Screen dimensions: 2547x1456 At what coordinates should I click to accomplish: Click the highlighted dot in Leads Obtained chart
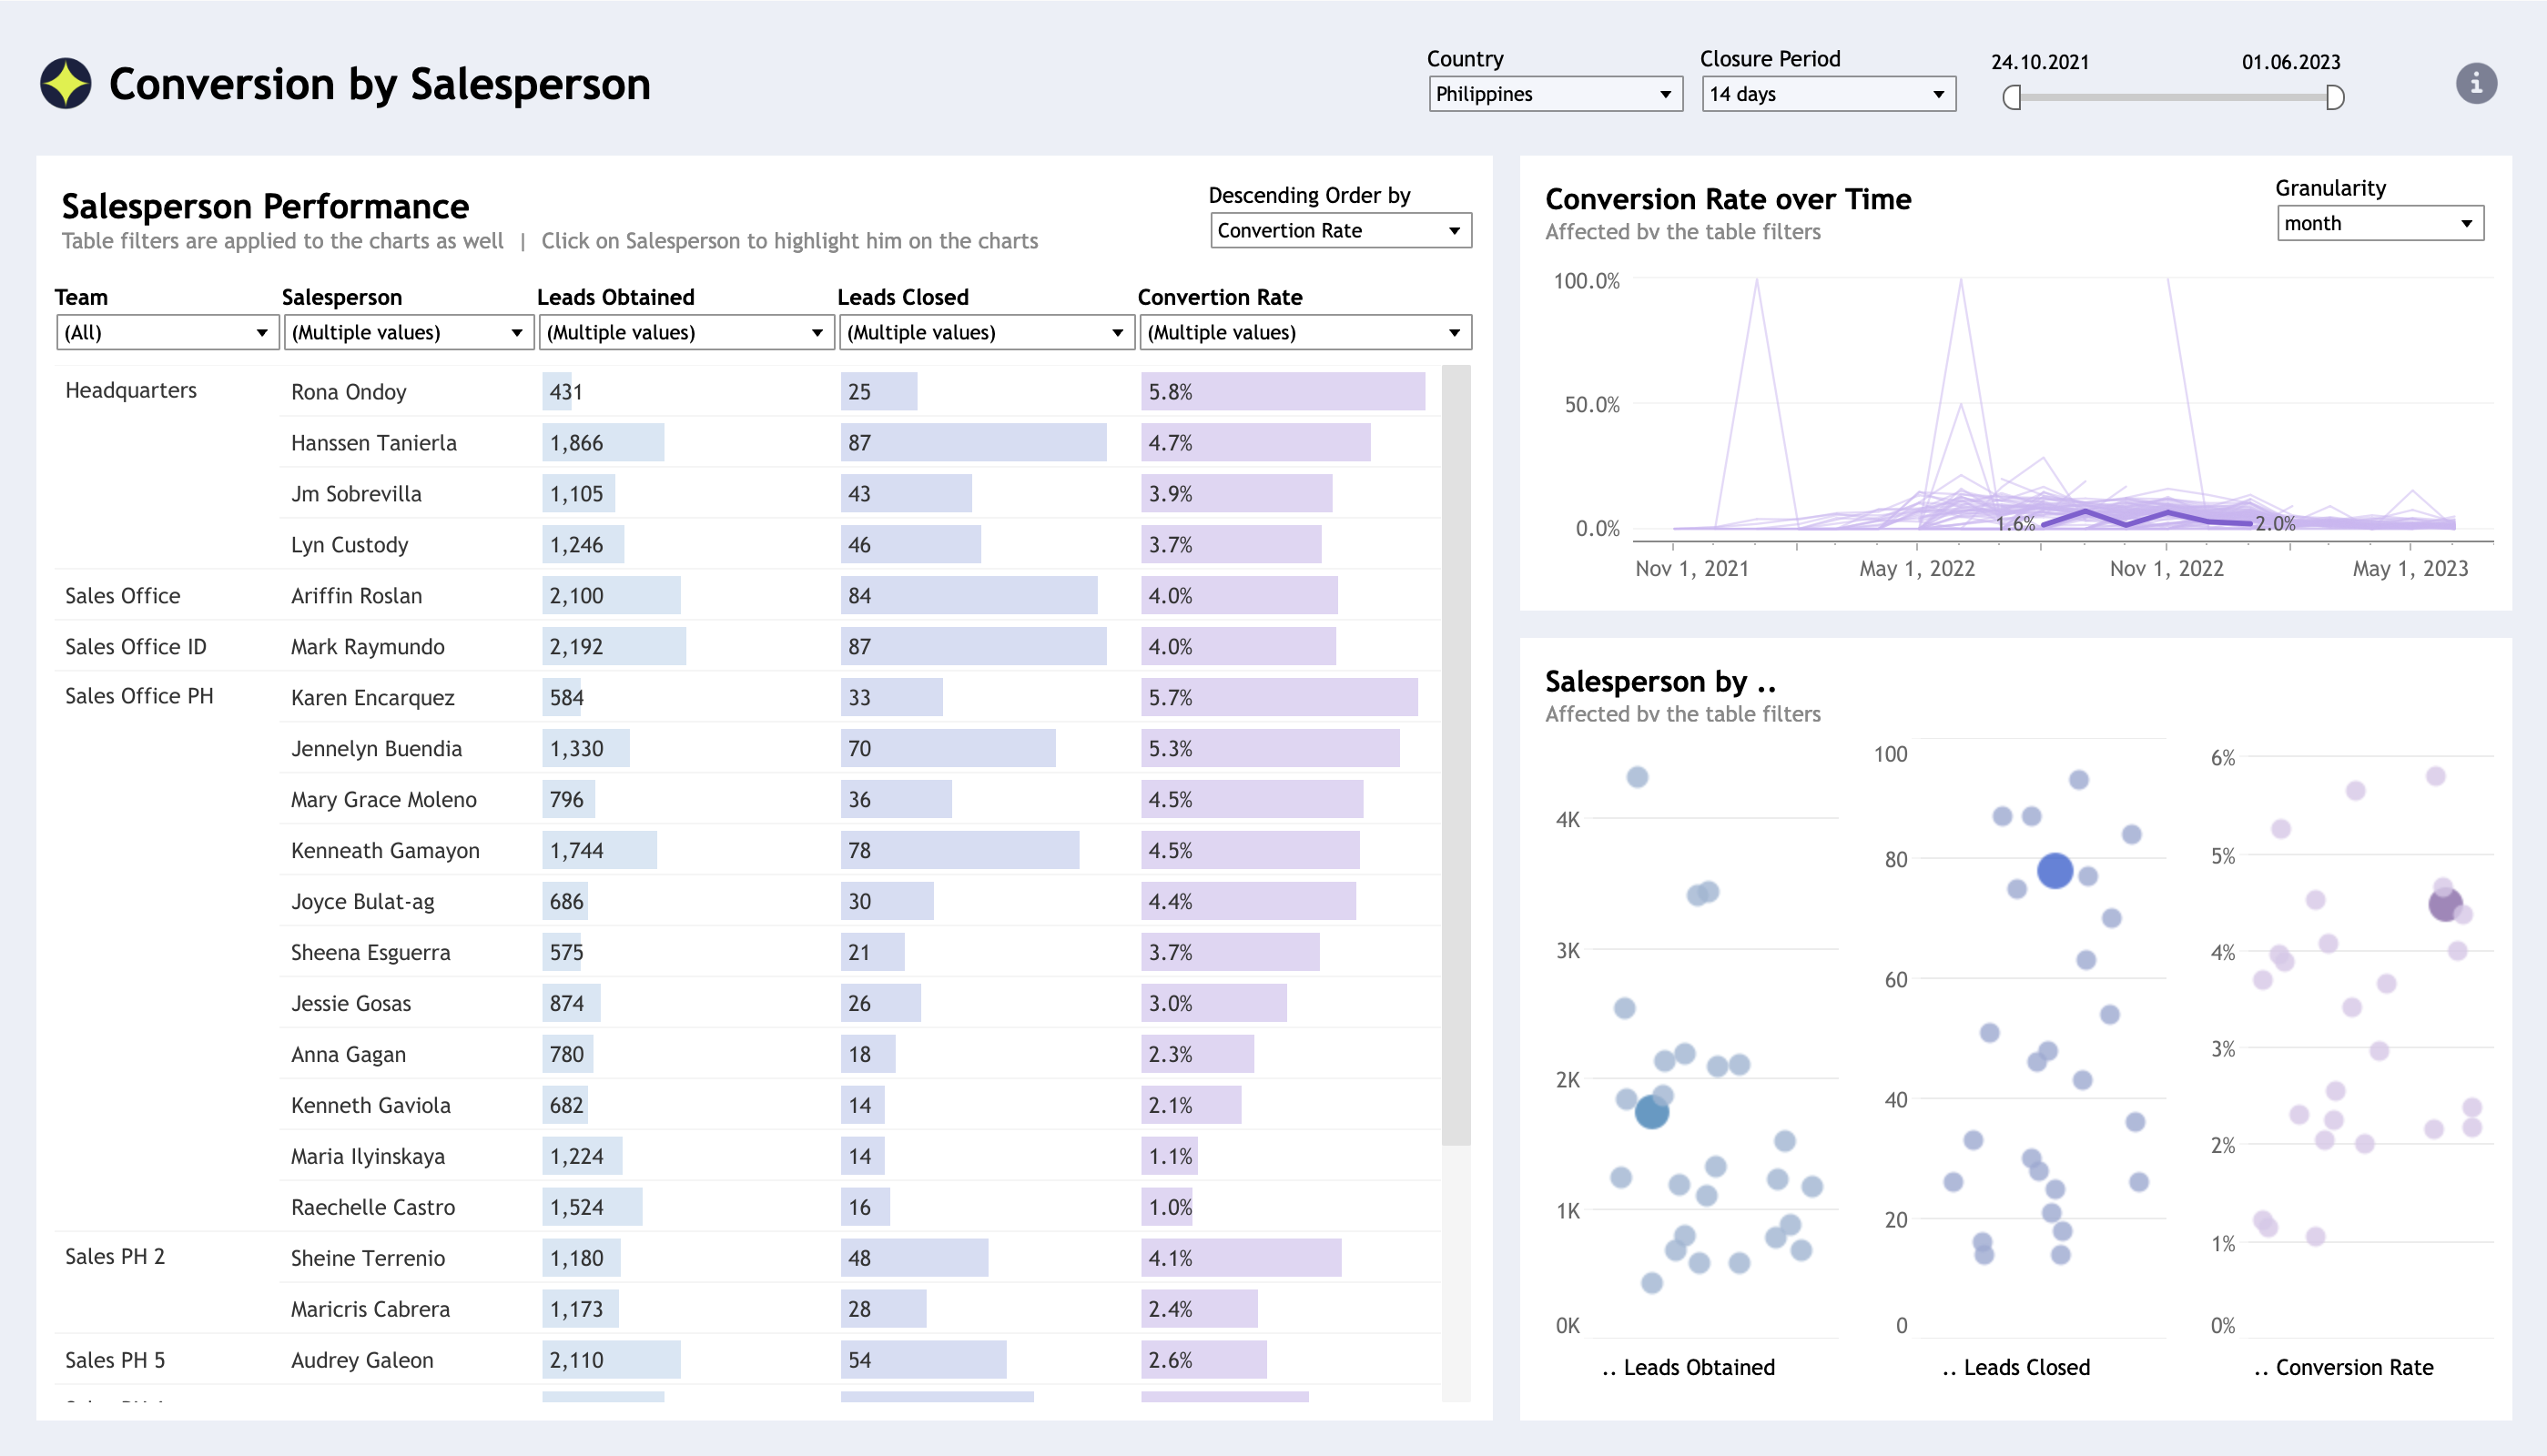click(x=1651, y=1112)
